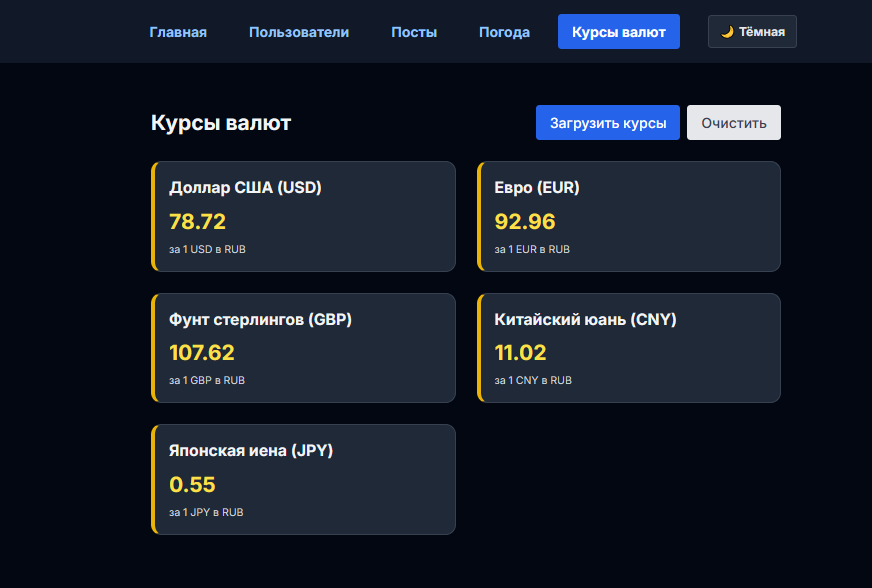Screen dimensions: 872x588
Task: Click the Евро (EUR) currency card
Action: [x=629, y=216]
